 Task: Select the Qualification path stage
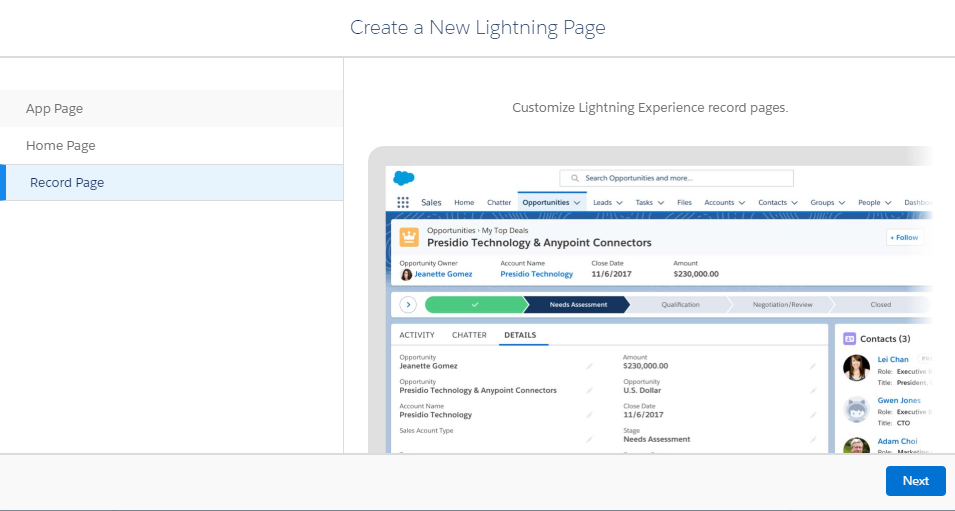coord(680,305)
